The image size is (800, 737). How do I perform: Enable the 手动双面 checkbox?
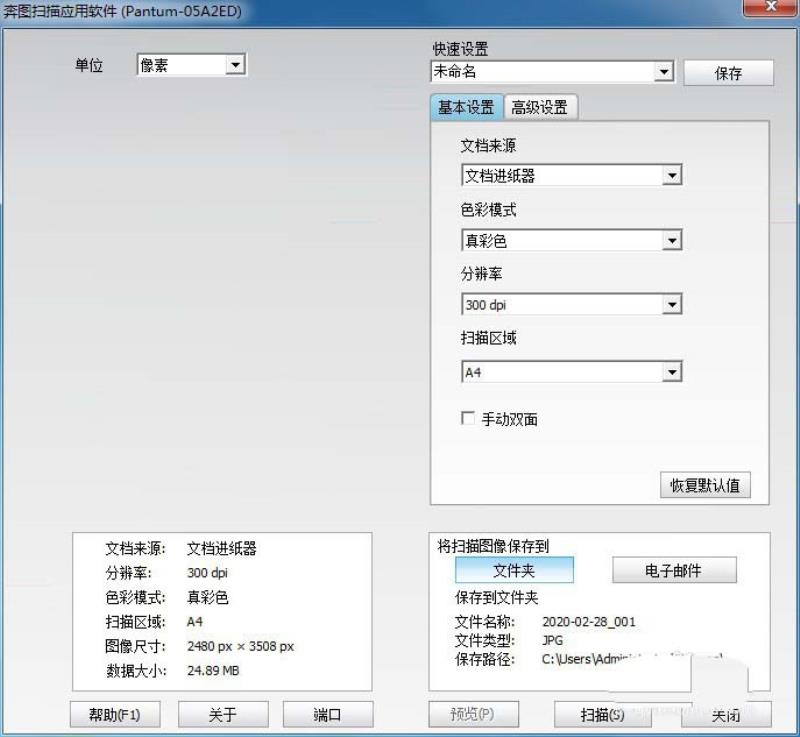coord(467,418)
